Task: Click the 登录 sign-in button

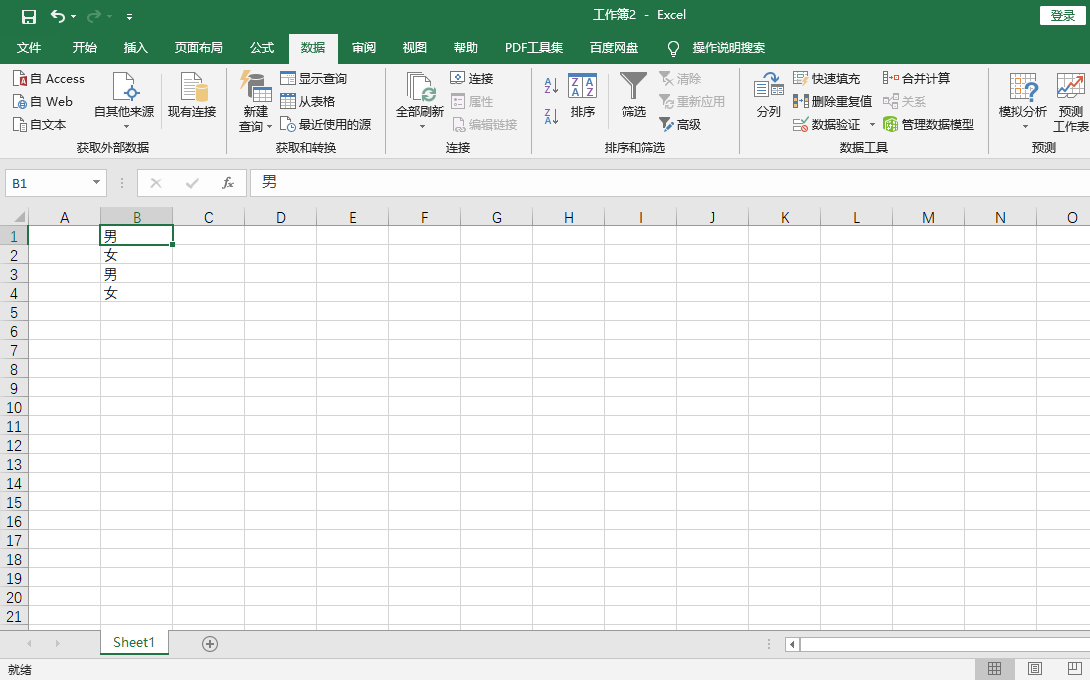Action: tap(1061, 15)
